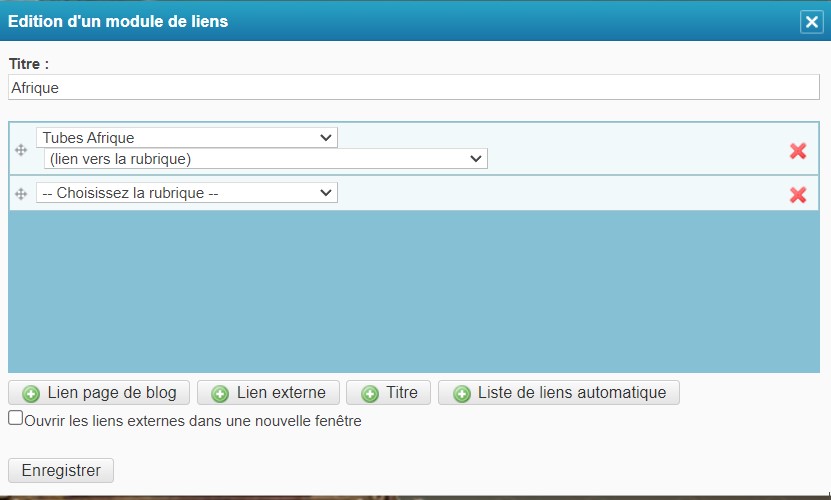
Task: Enable opening external links in new window
Action: (15, 419)
